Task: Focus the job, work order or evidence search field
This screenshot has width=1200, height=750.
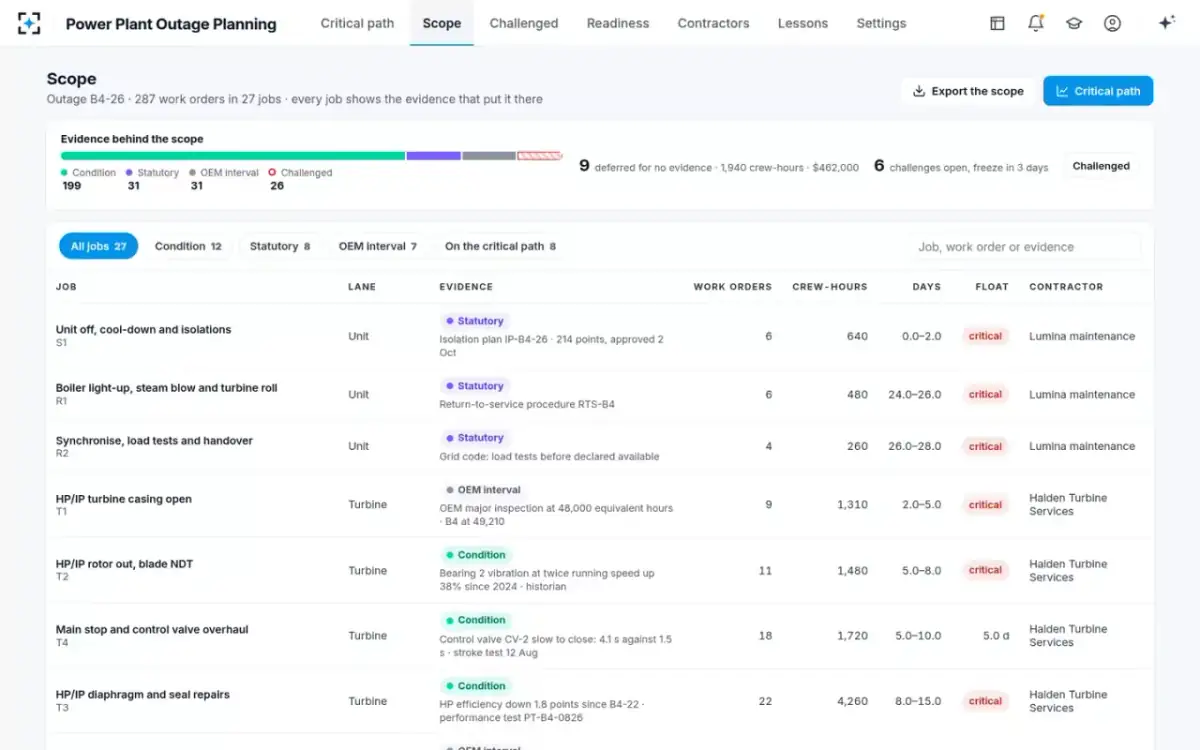Action: (x=1025, y=247)
